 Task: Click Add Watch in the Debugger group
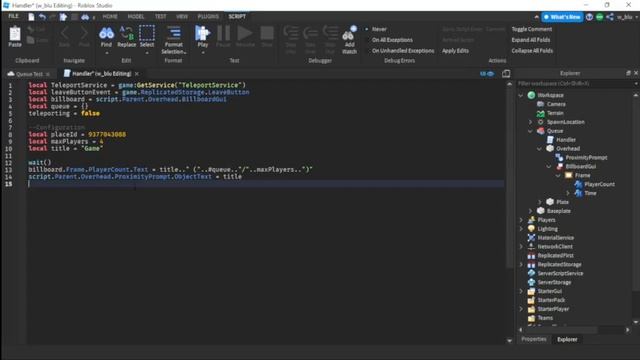tap(349, 40)
